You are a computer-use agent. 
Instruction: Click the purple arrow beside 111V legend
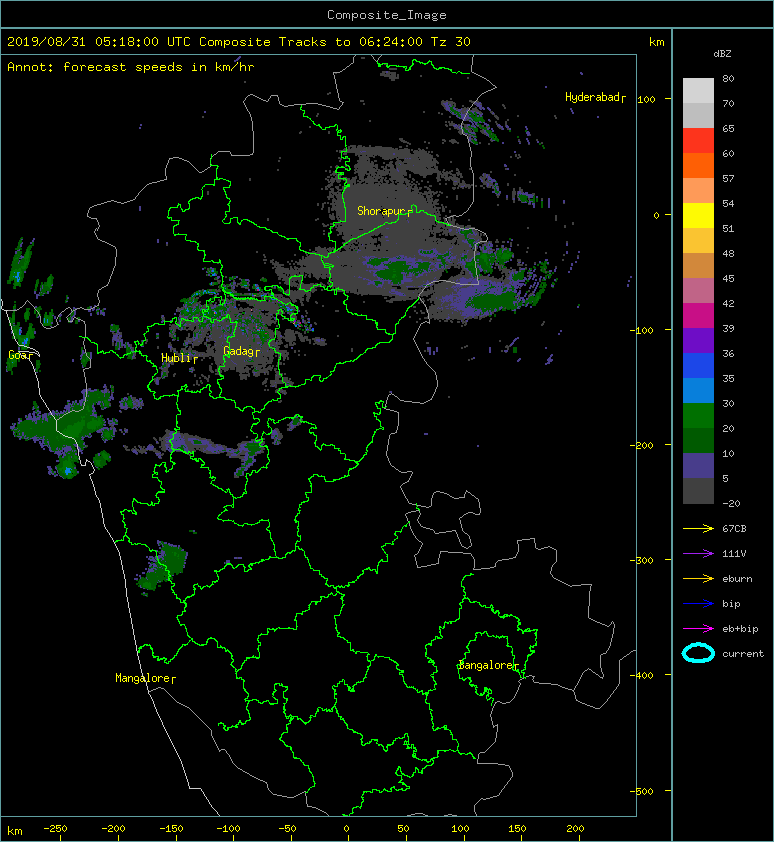[698, 554]
